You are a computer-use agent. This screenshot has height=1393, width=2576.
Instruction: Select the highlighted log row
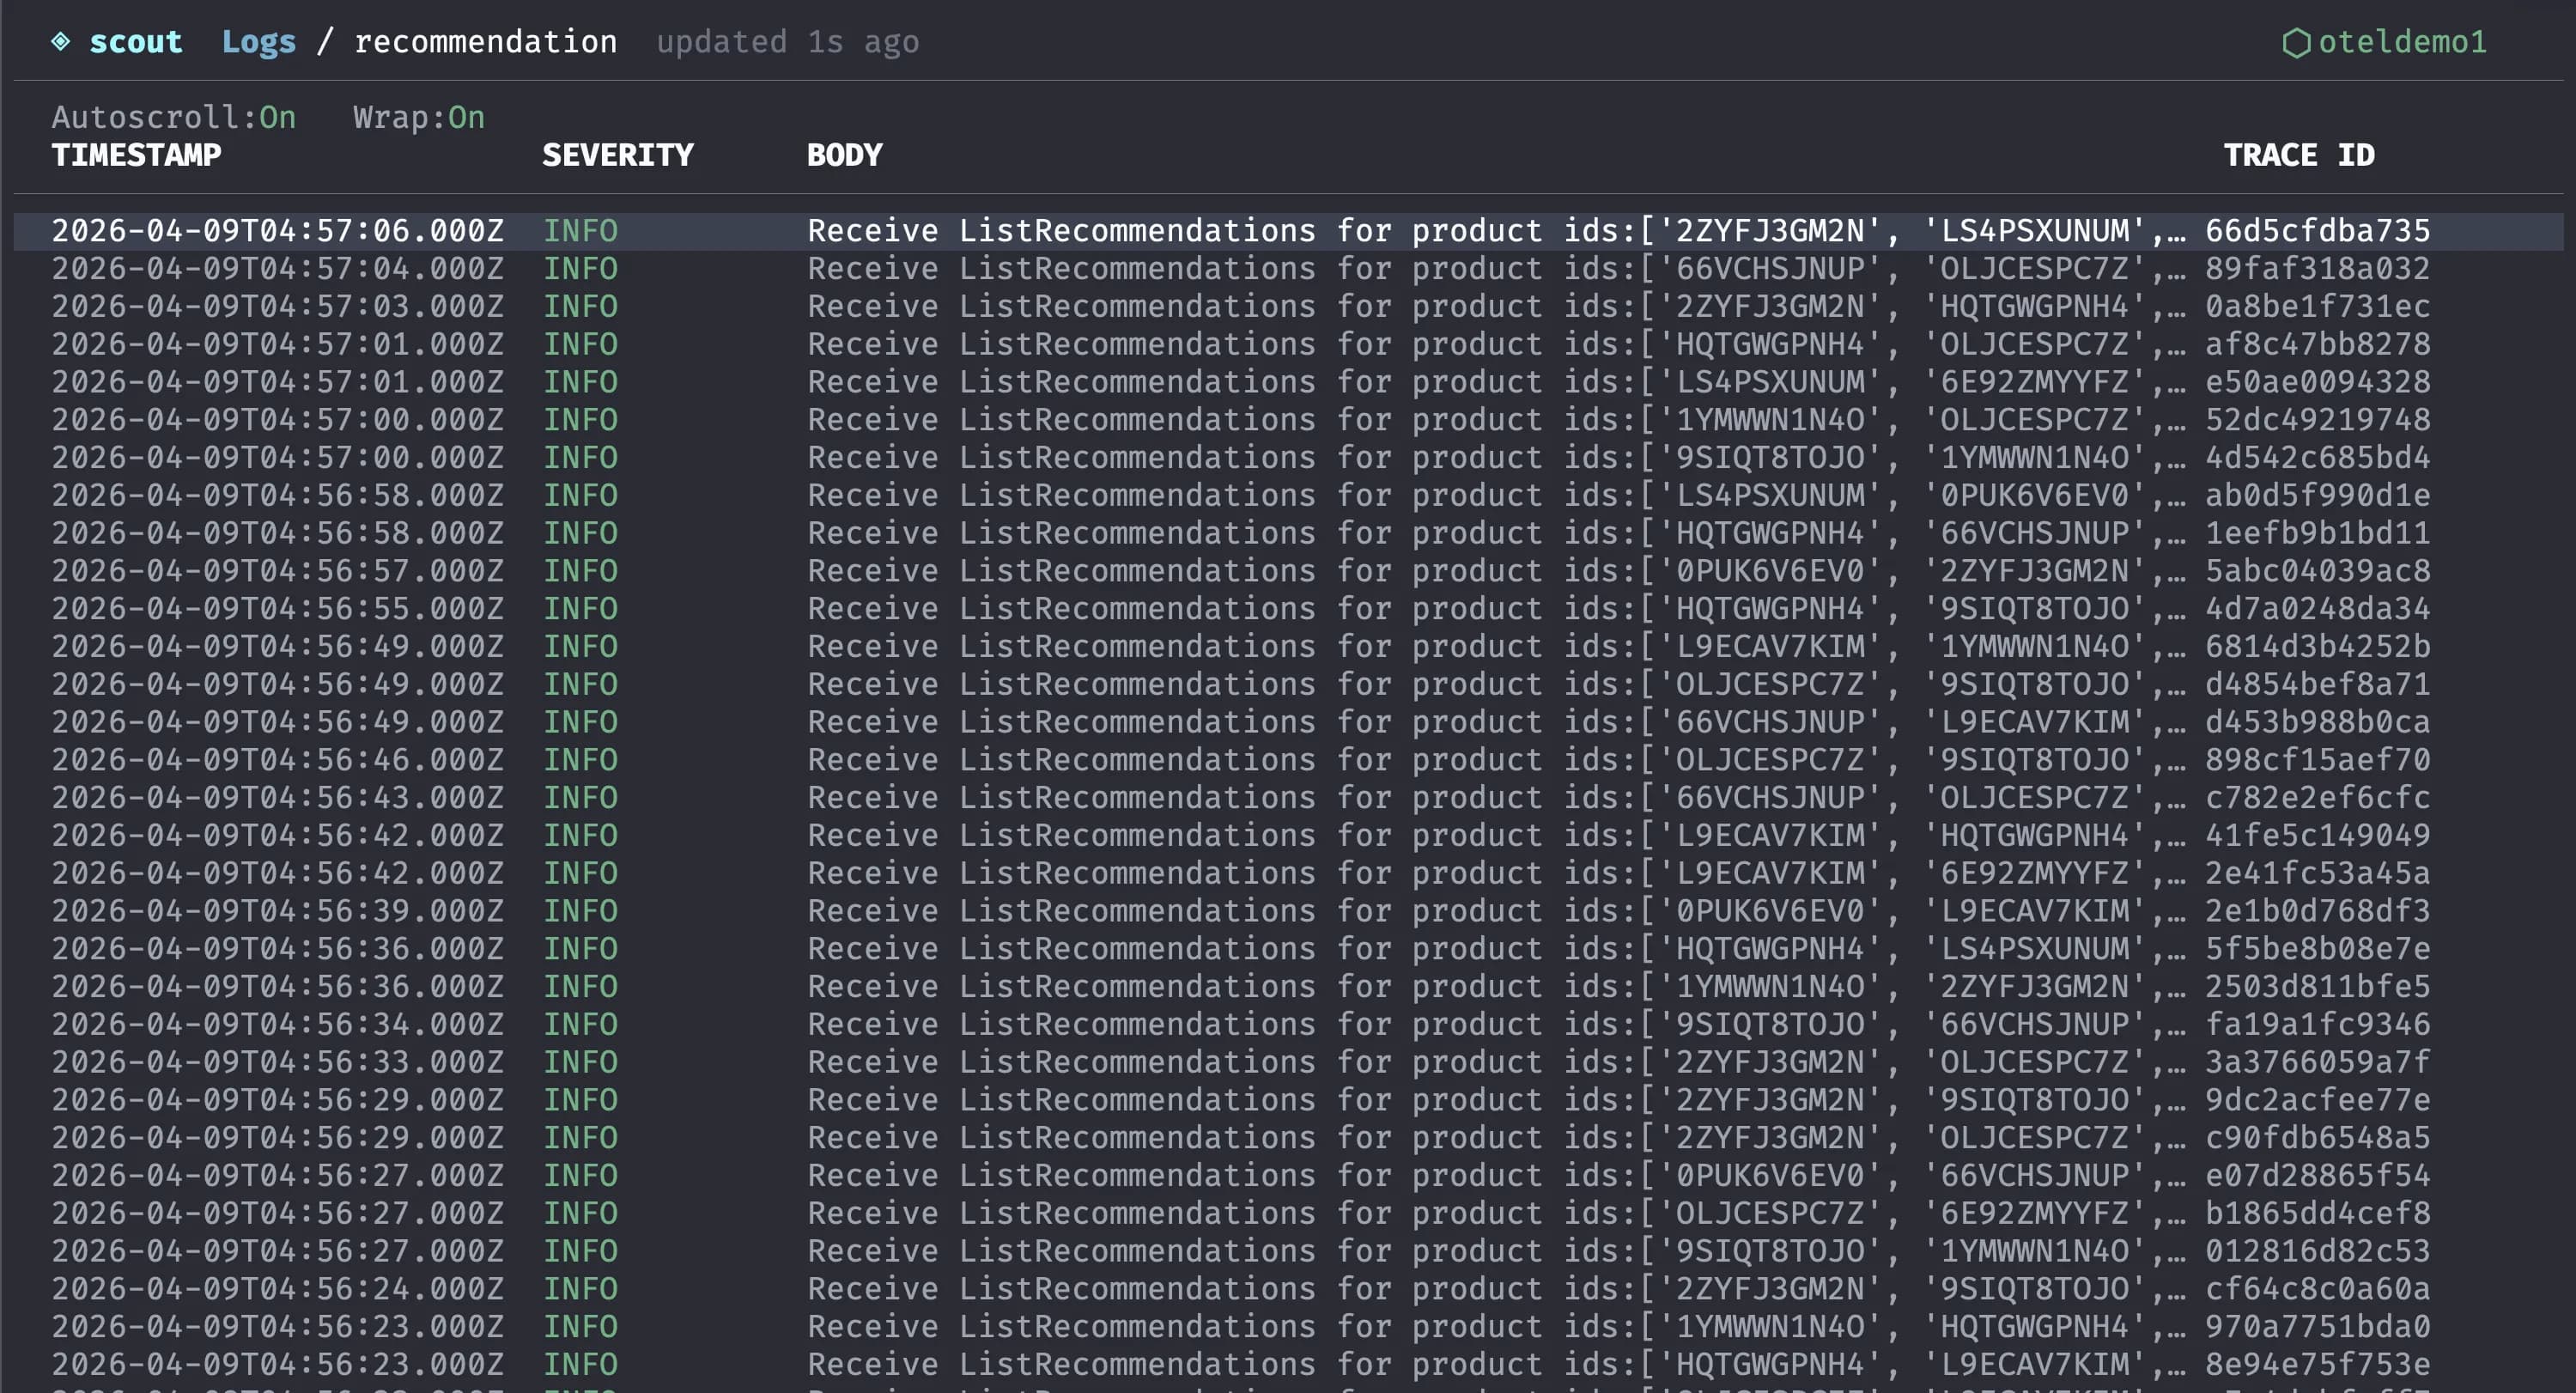pos(1200,230)
